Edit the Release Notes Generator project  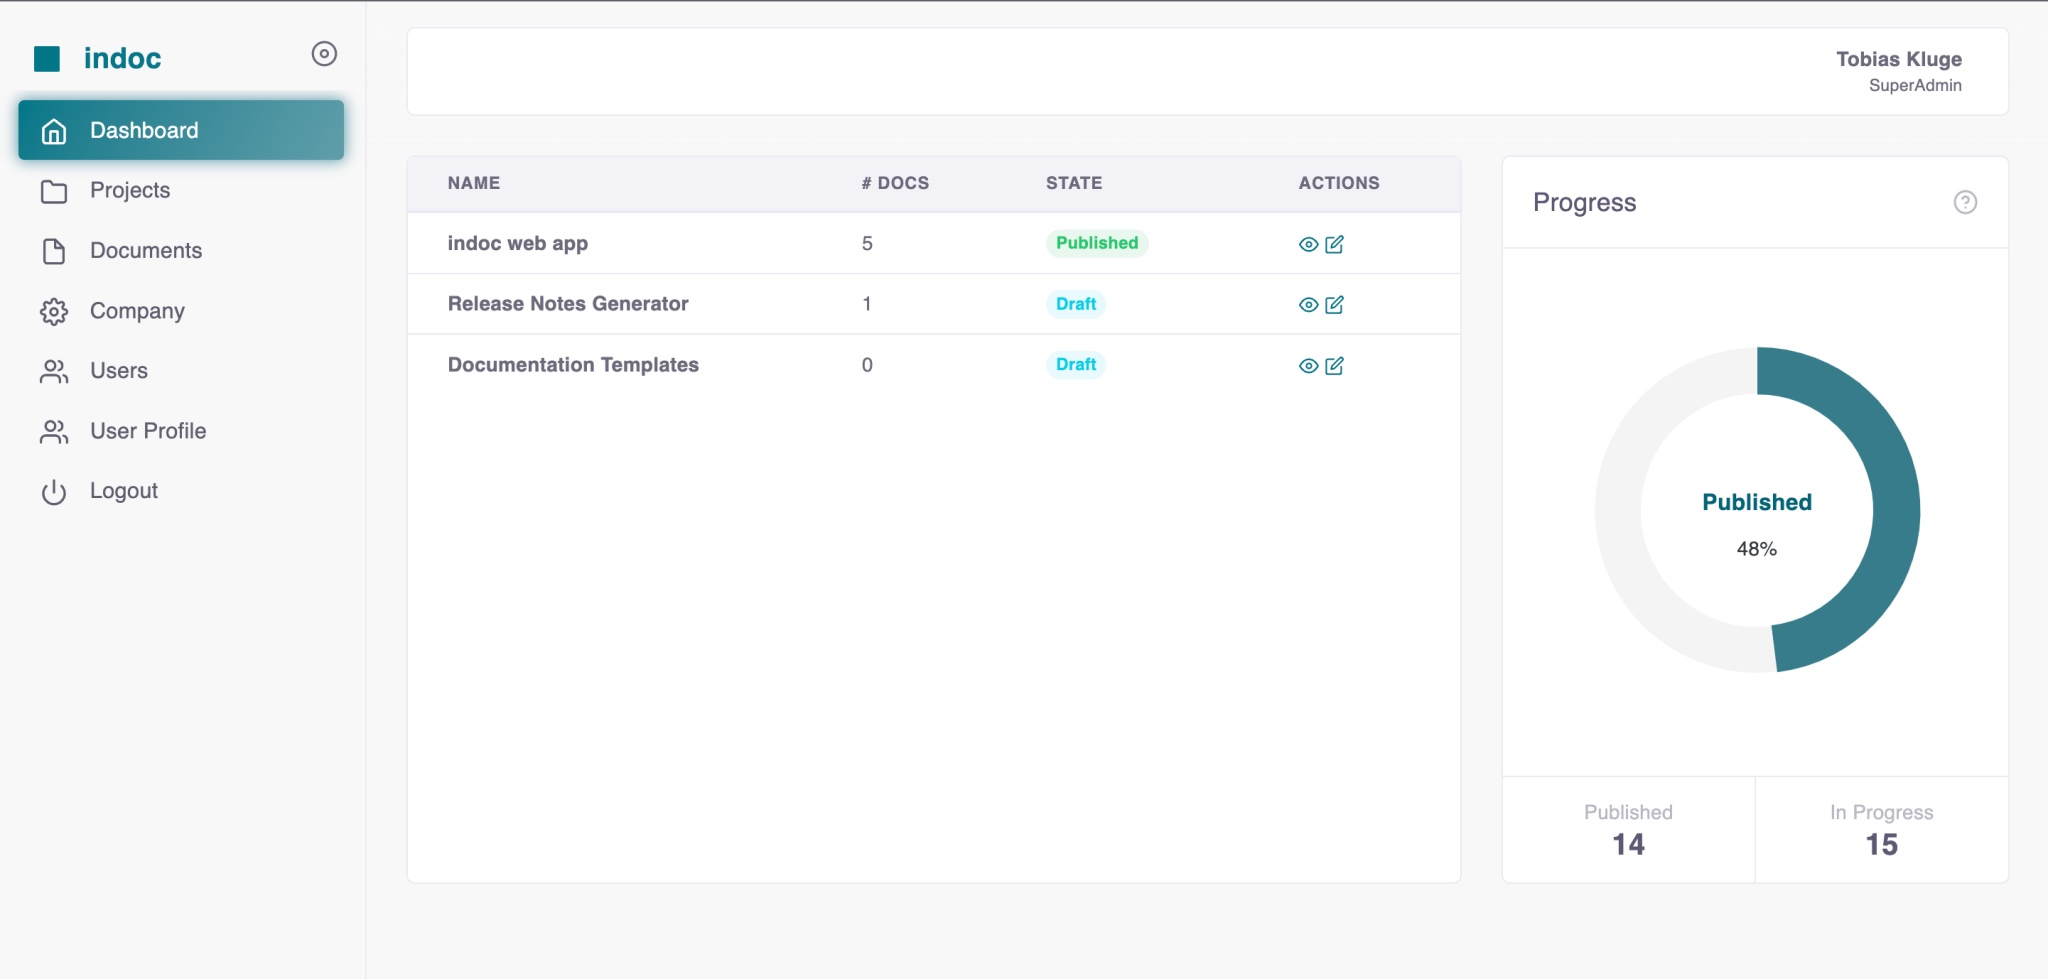(1334, 304)
